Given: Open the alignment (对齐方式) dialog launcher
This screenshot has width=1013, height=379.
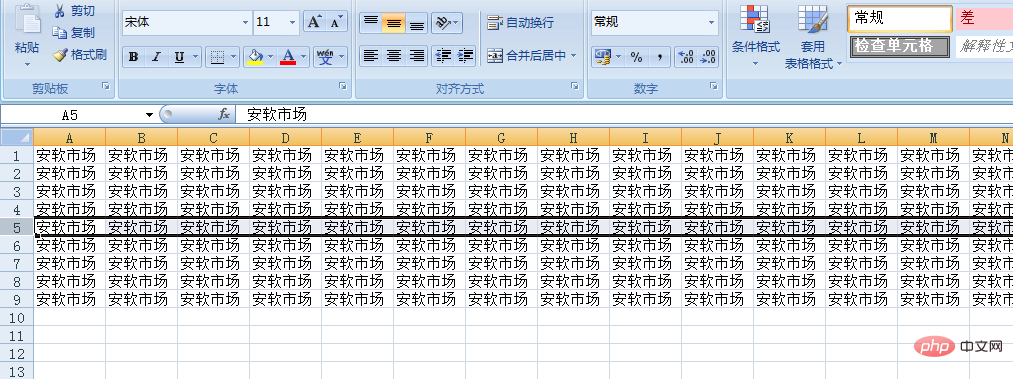Looking at the screenshot, I should point(575,86).
